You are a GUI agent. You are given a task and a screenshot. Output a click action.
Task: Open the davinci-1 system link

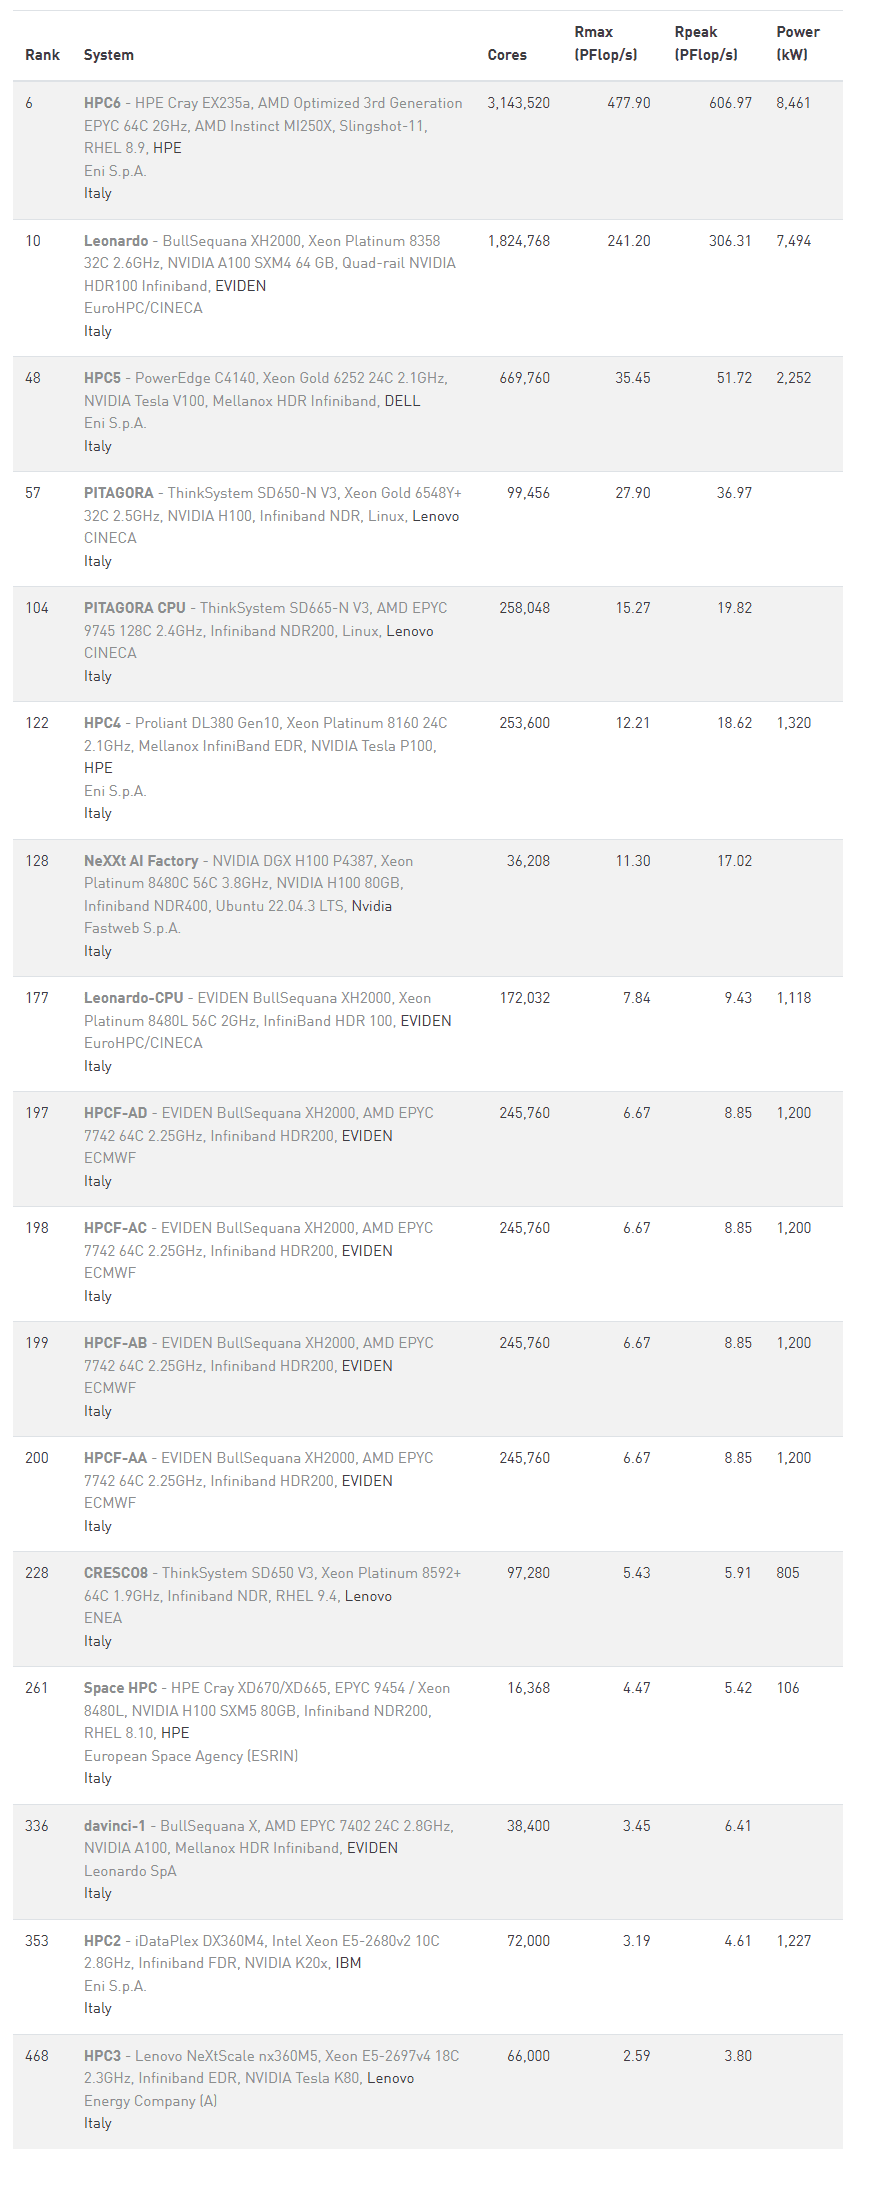point(115,1826)
